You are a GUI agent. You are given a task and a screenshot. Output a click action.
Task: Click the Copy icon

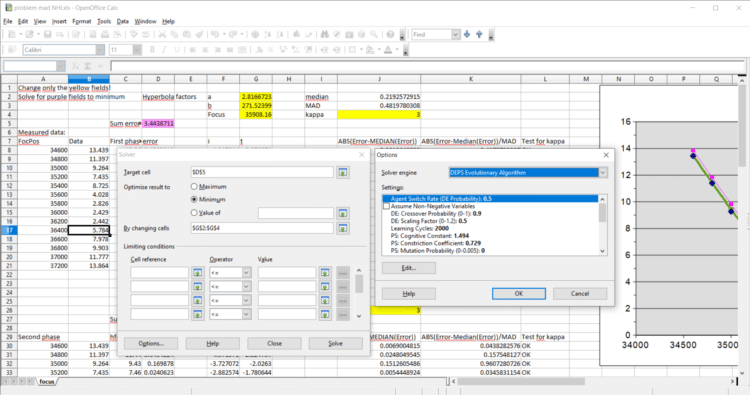point(175,34)
